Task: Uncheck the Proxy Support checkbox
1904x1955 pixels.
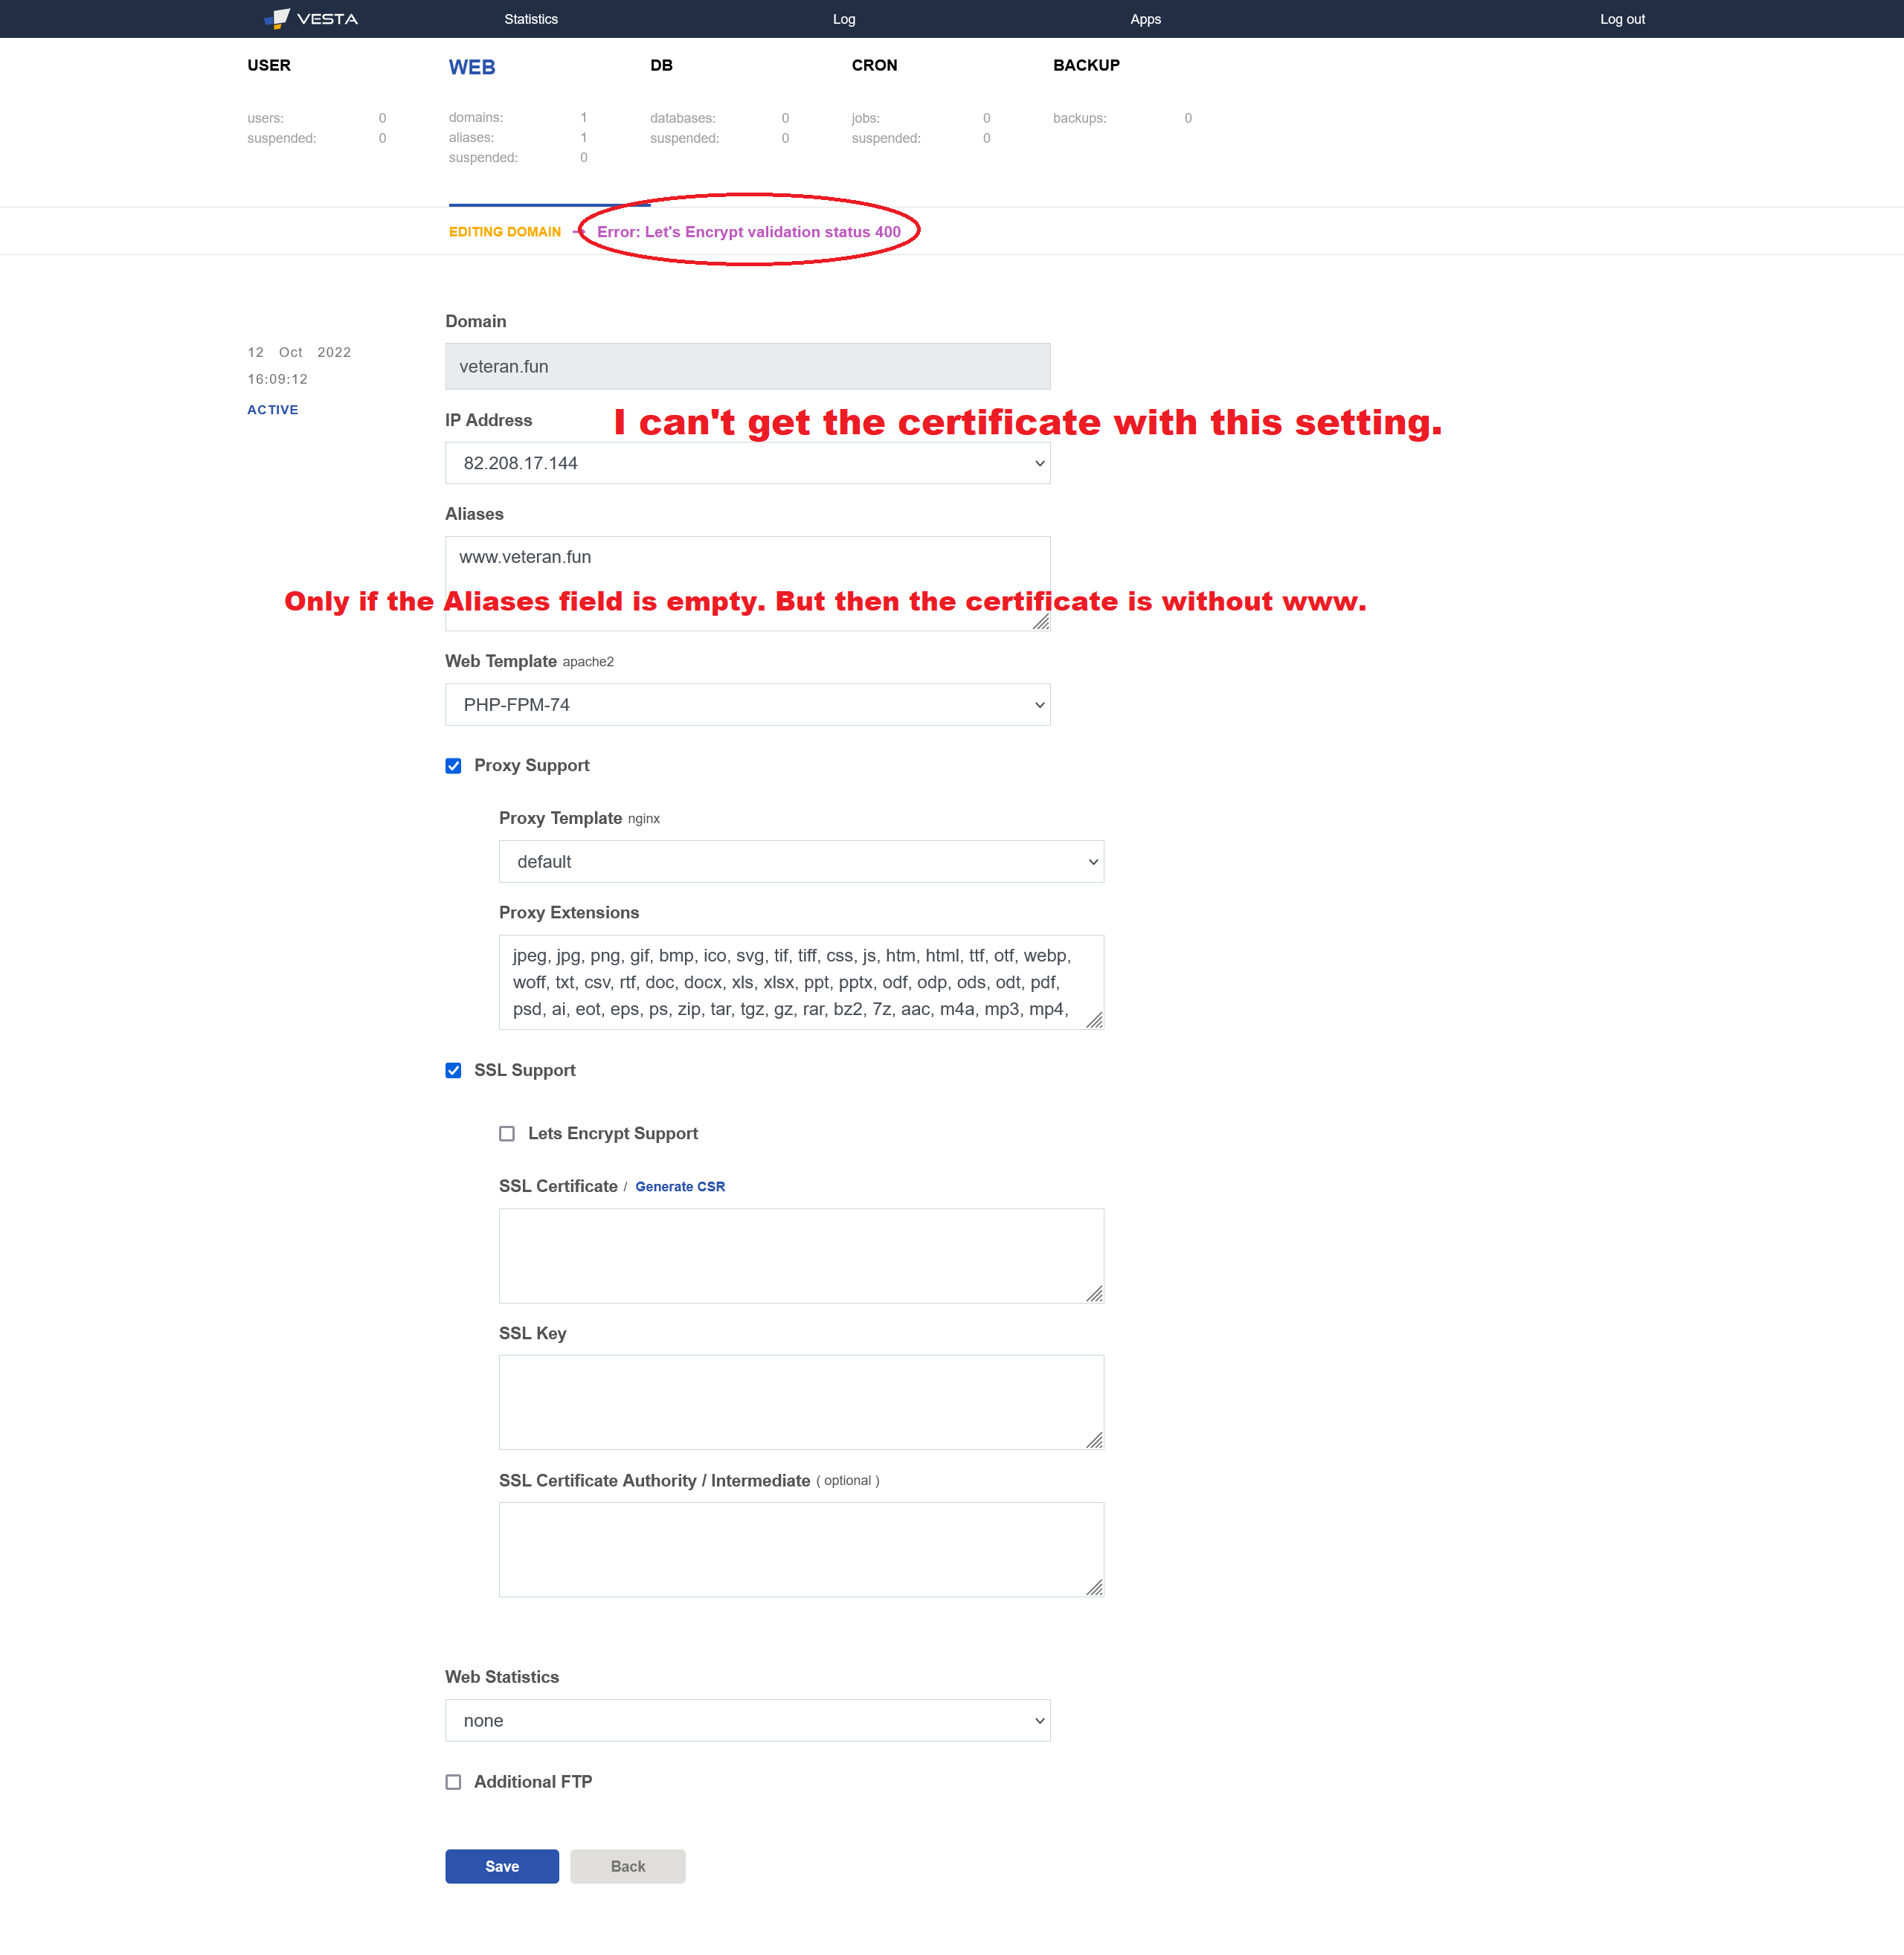Action: 453,765
